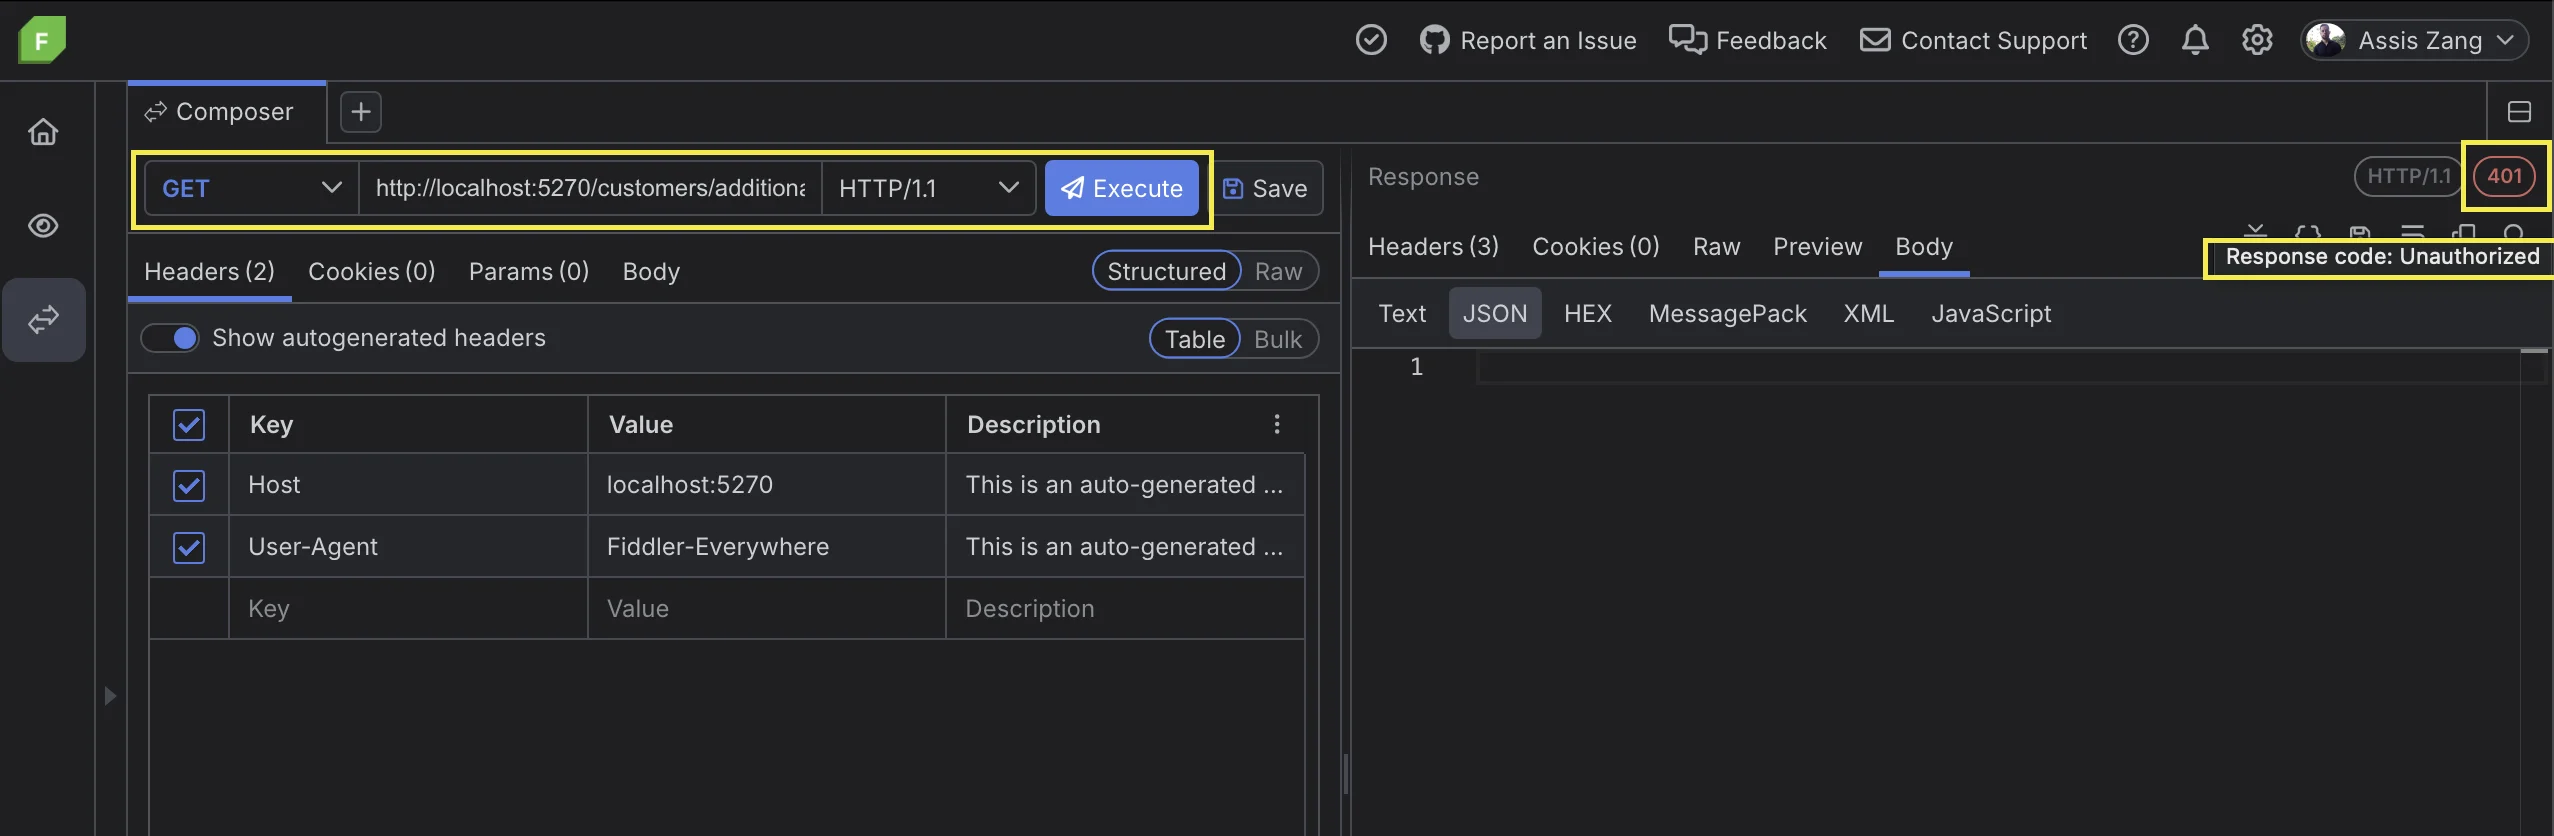Add a new Composer tab with plus

361,112
